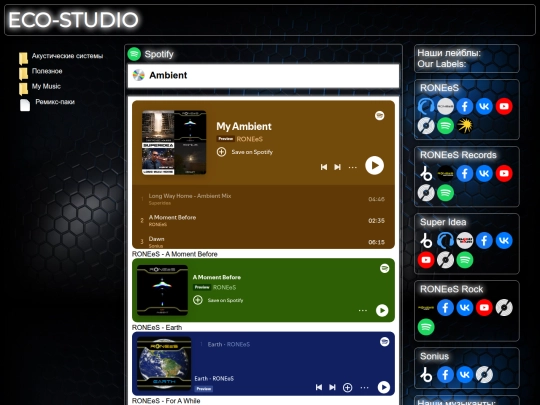Open the Полезное folder link

47,71
